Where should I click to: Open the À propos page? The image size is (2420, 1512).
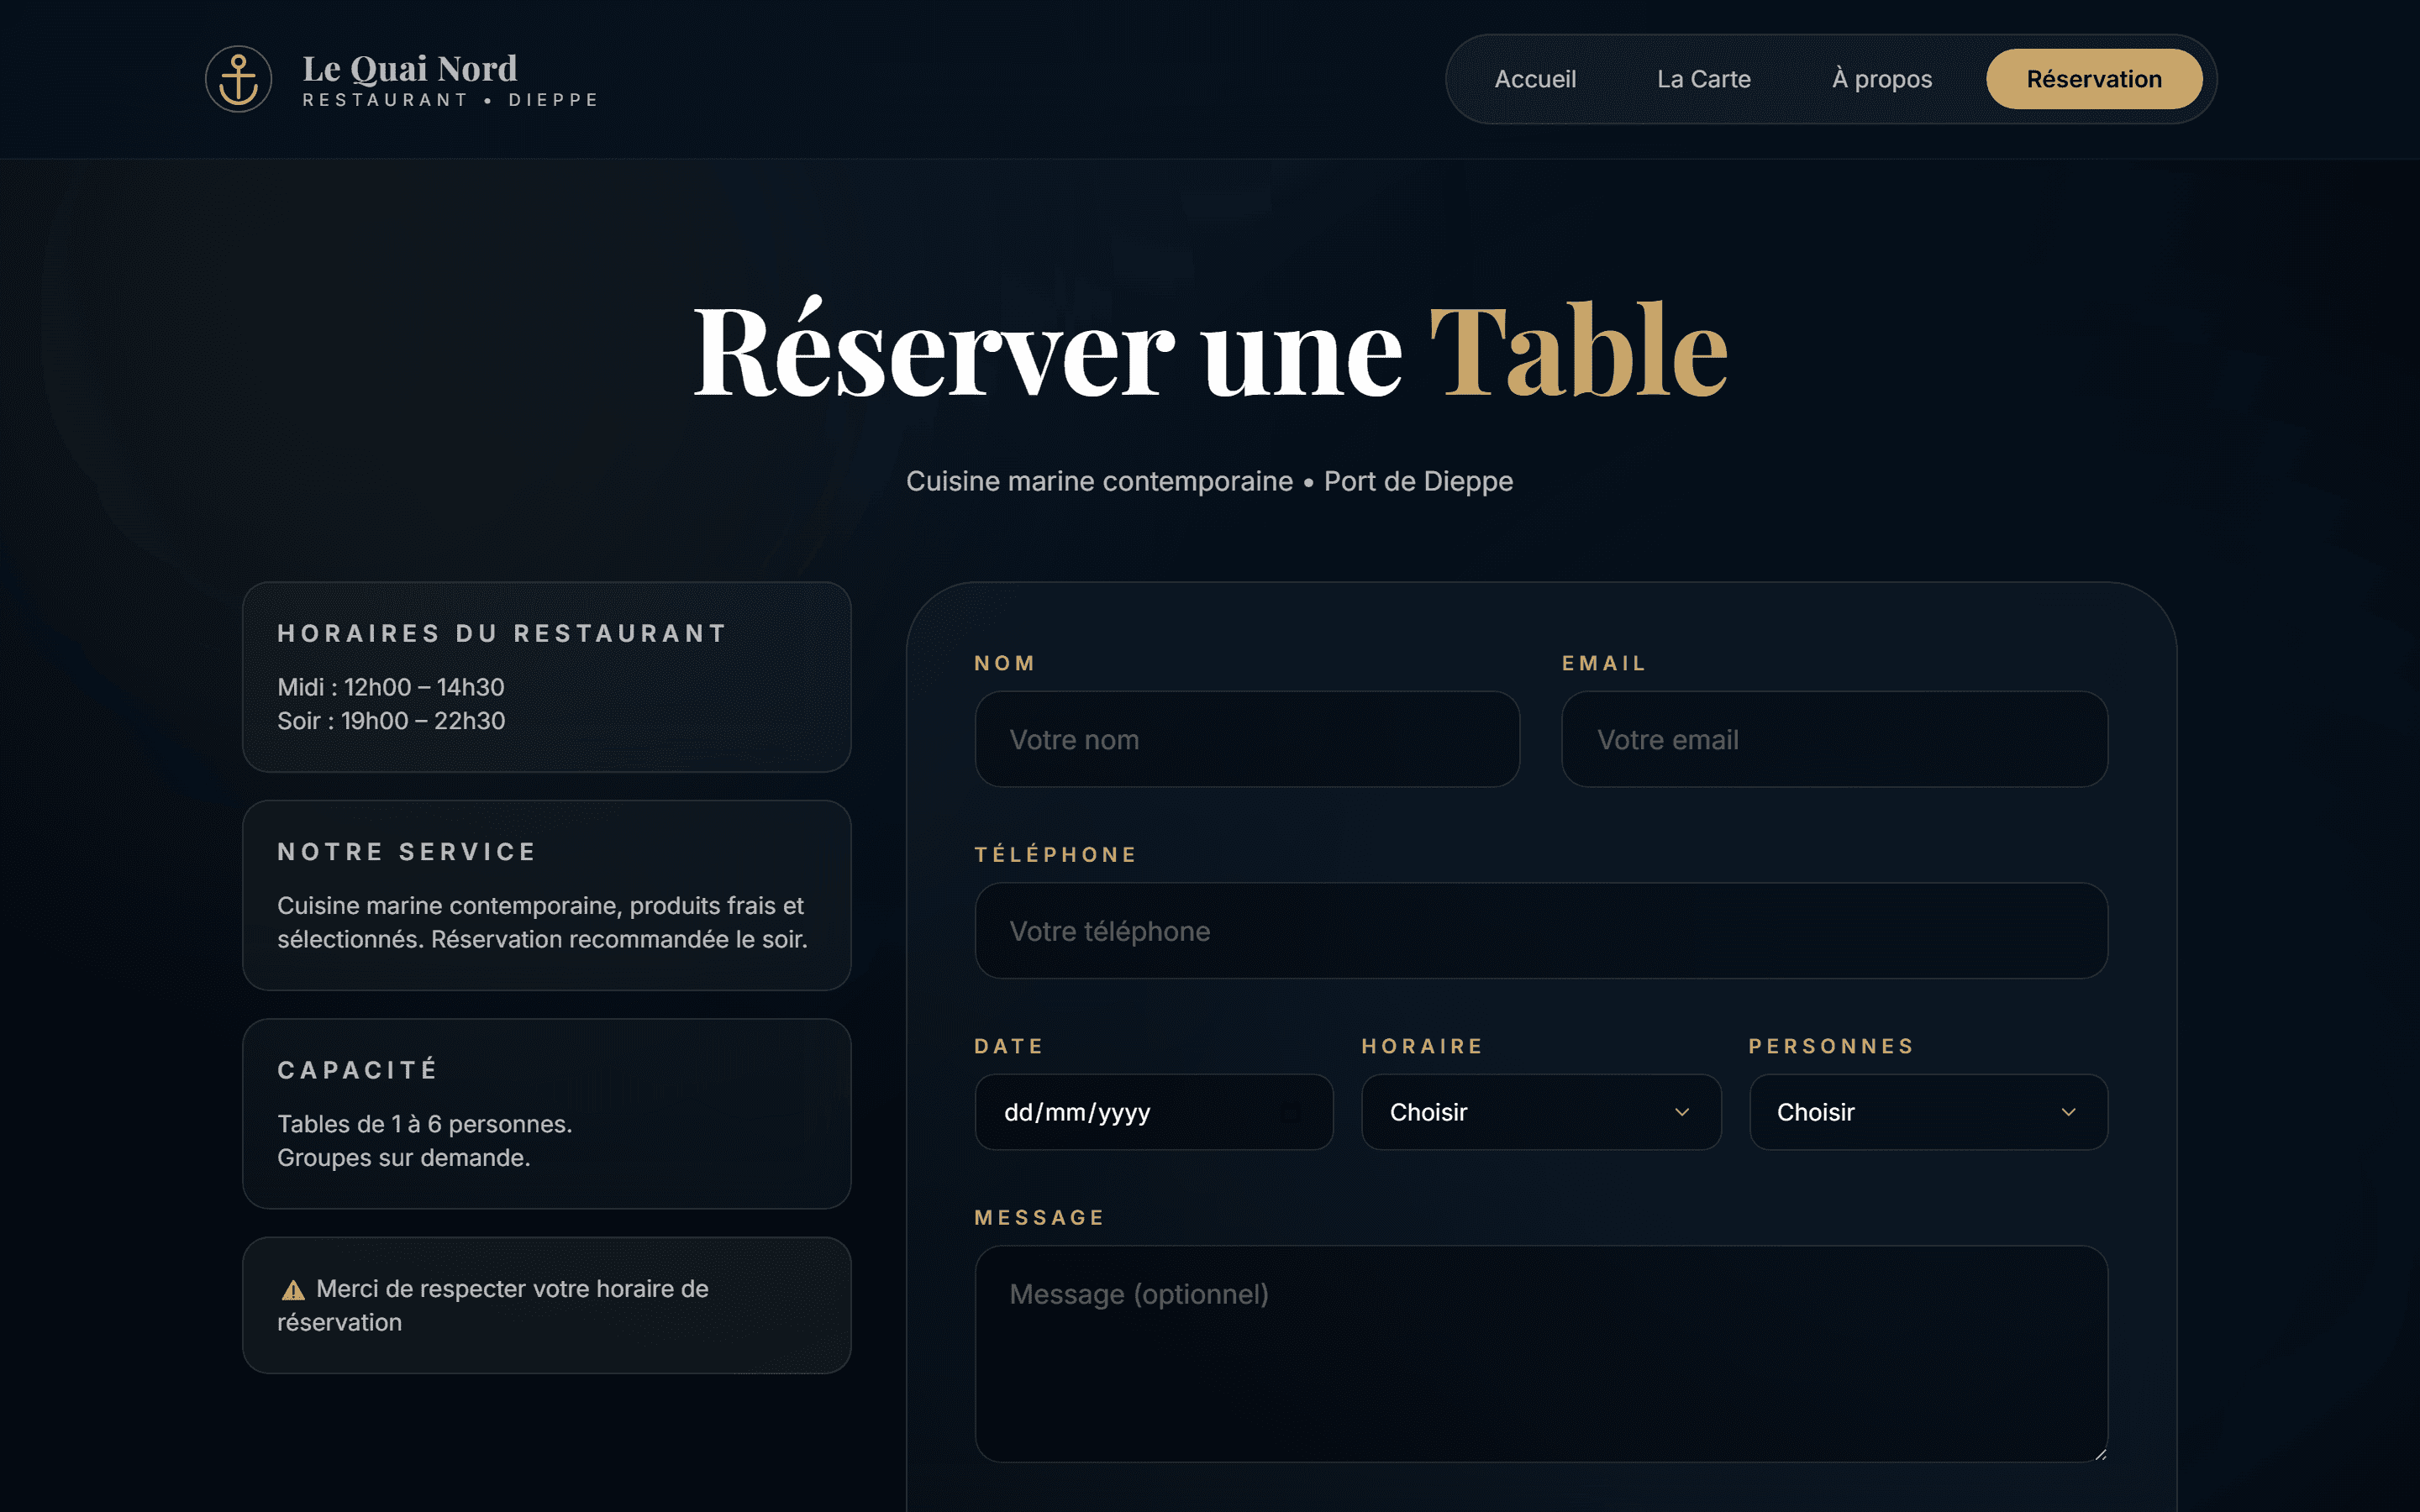(x=1882, y=79)
